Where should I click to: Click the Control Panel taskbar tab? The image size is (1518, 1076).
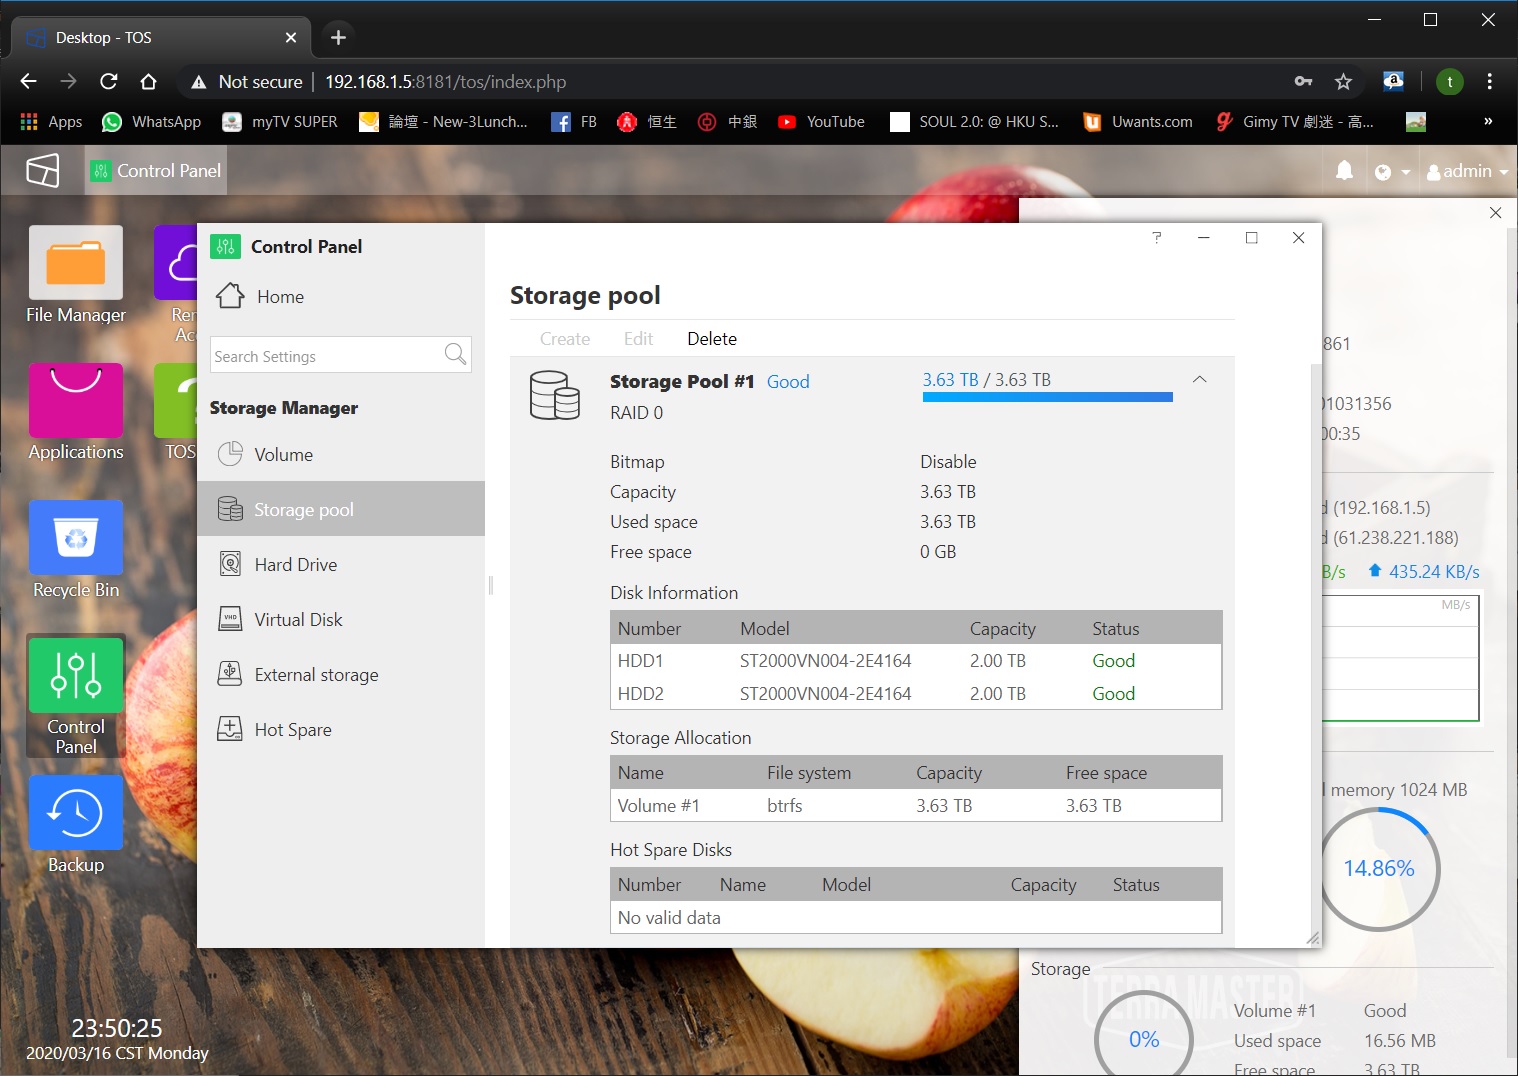(x=157, y=171)
